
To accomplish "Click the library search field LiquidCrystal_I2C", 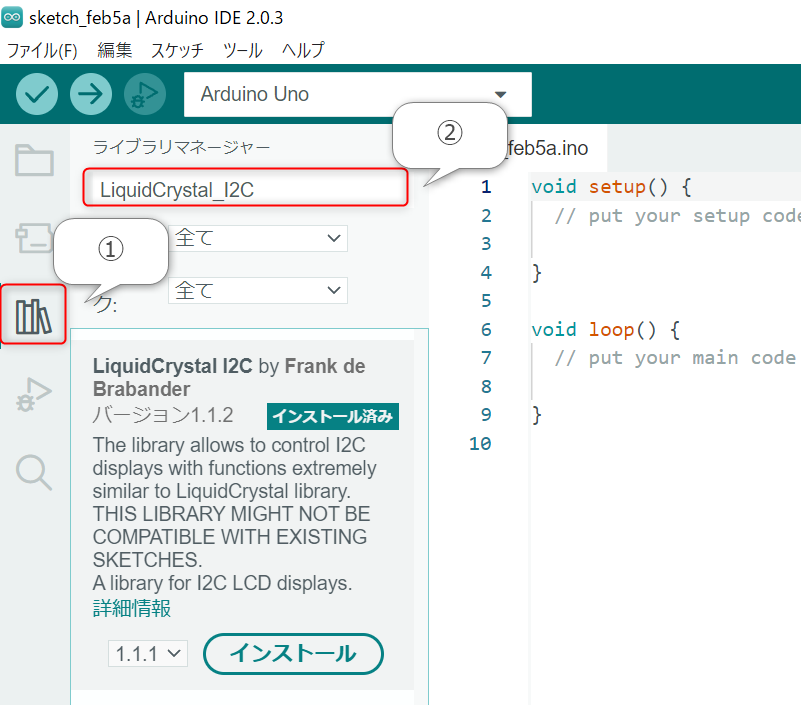I will (x=245, y=187).
